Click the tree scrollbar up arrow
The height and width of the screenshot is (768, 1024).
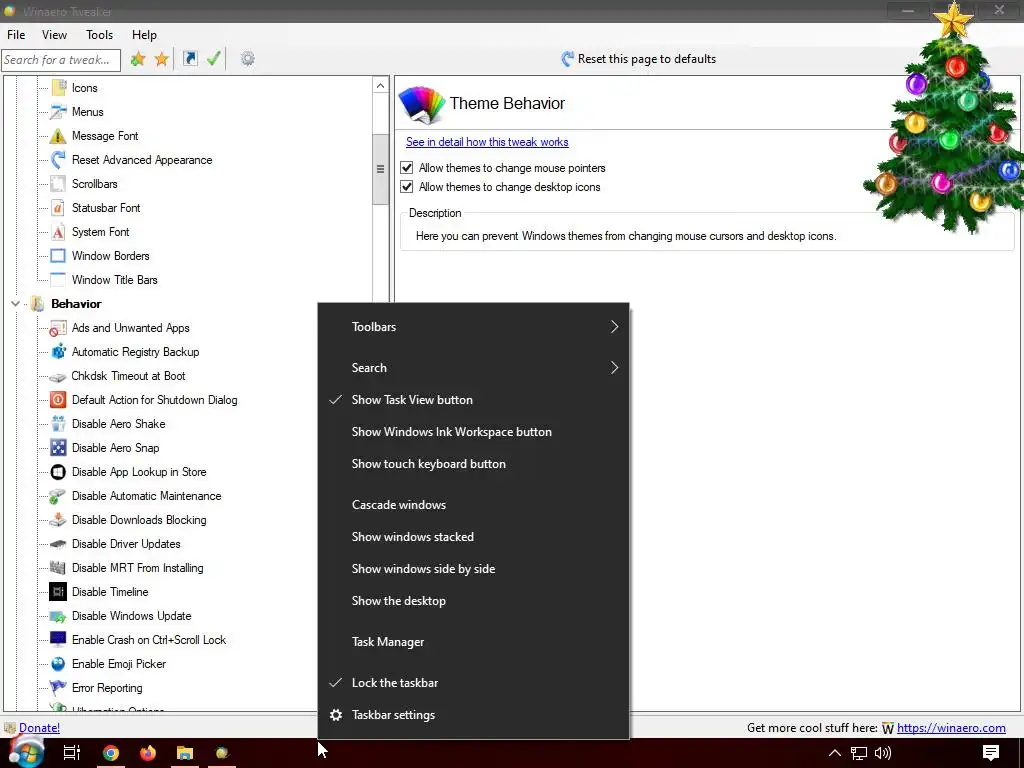[381, 86]
